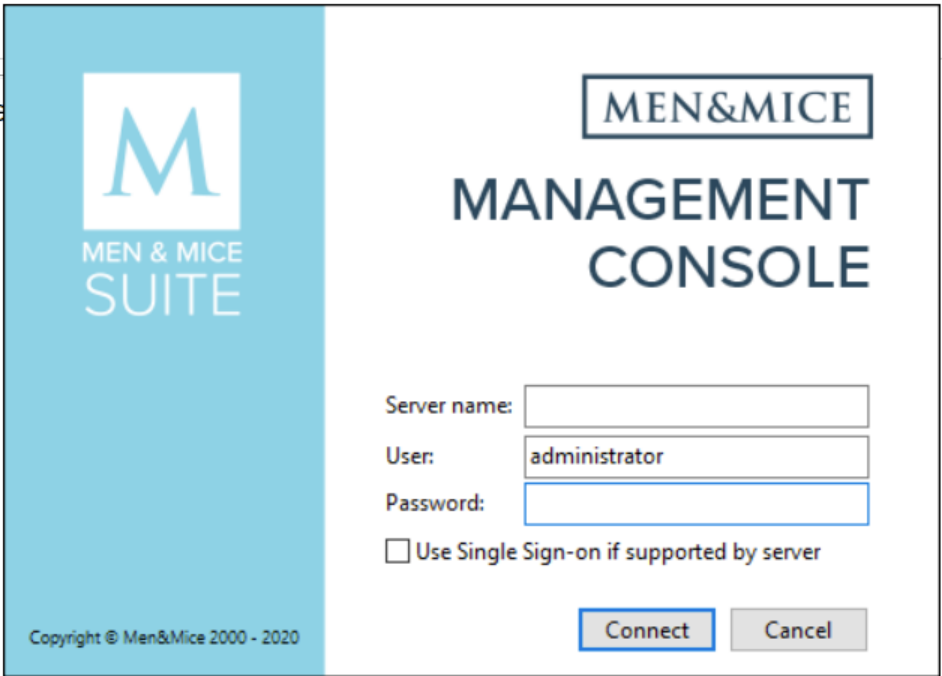
Task: Click the Single Sign-on label text
Action: click(618, 552)
